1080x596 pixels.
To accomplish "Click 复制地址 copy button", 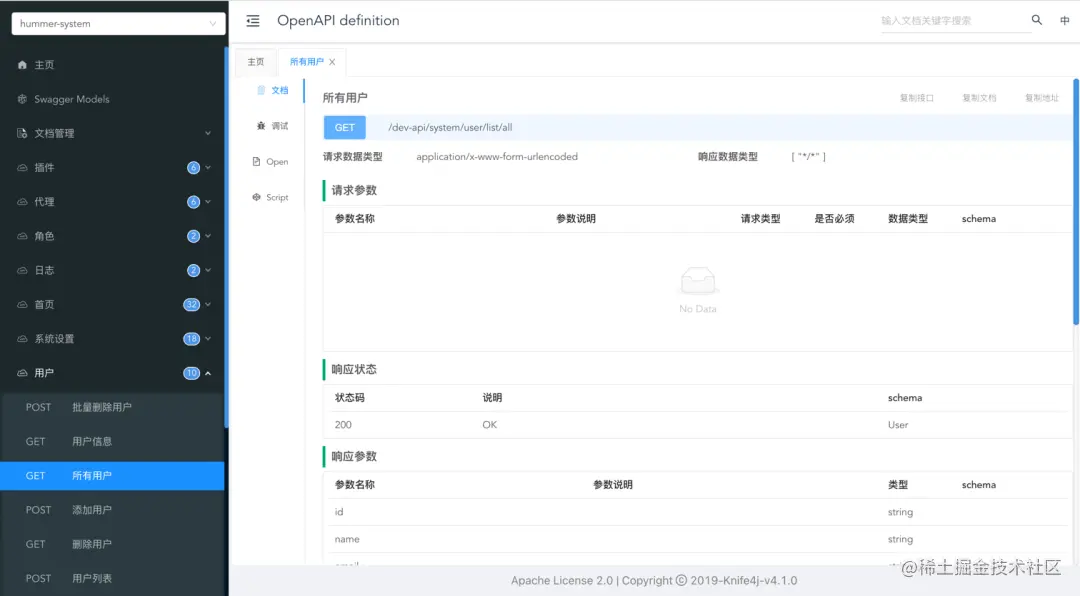I will point(1041,98).
